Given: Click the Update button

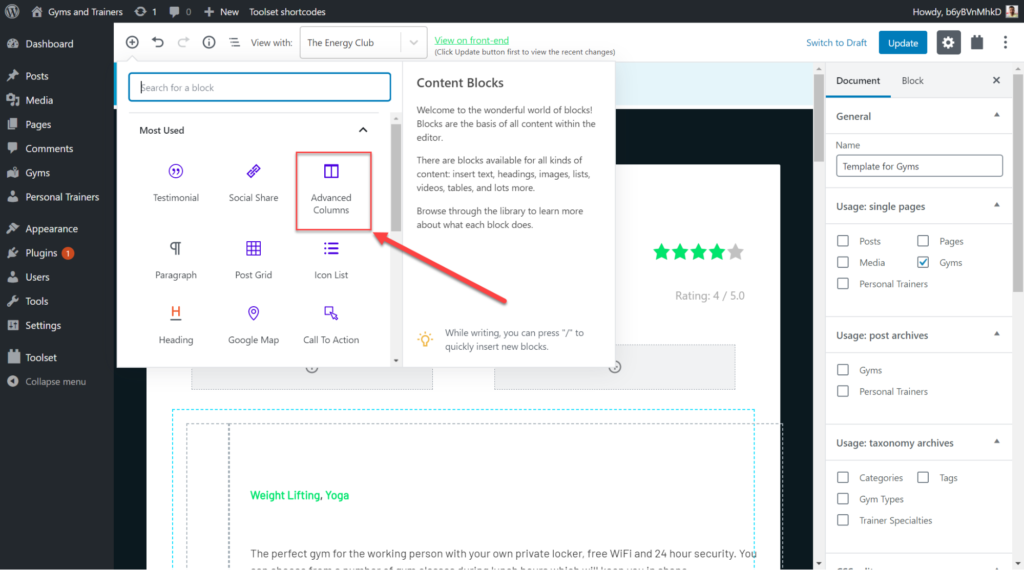Looking at the screenshot, I should coord(903,43).
